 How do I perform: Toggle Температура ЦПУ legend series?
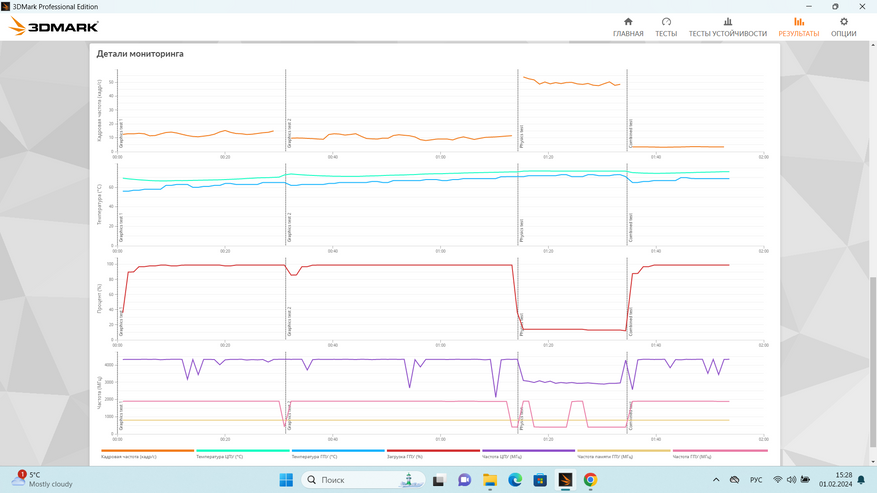219,456
